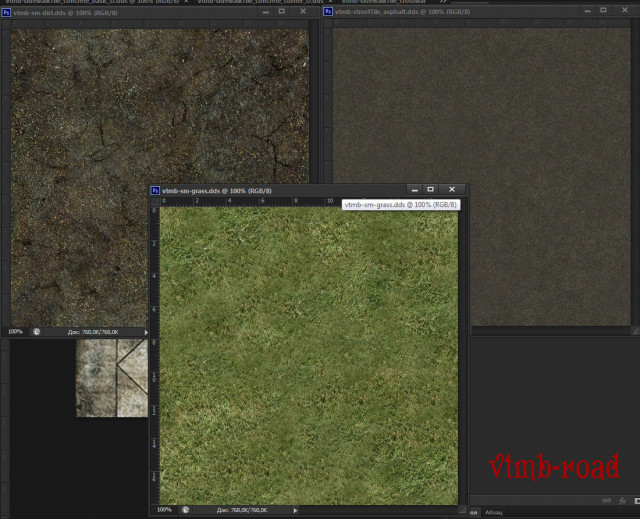640x519 pixels.
Task: Close the concrete_base_D.dds document tab
Action: pyautogui.click(x=186, y=2)
